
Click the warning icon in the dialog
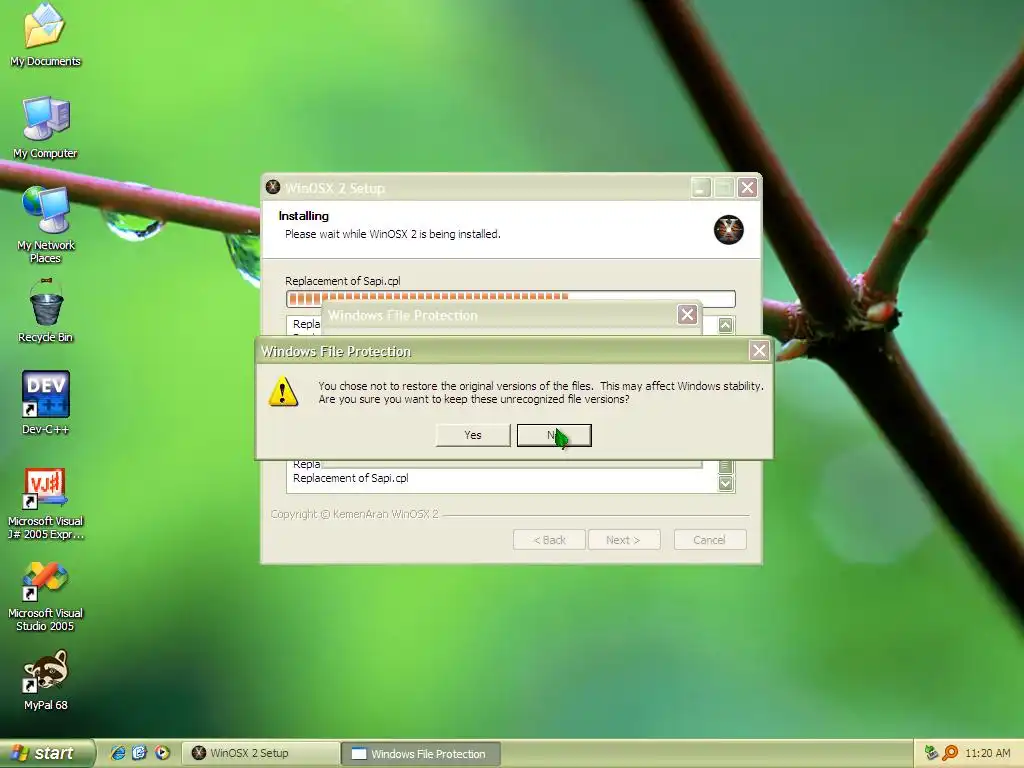tap(283, 392)
